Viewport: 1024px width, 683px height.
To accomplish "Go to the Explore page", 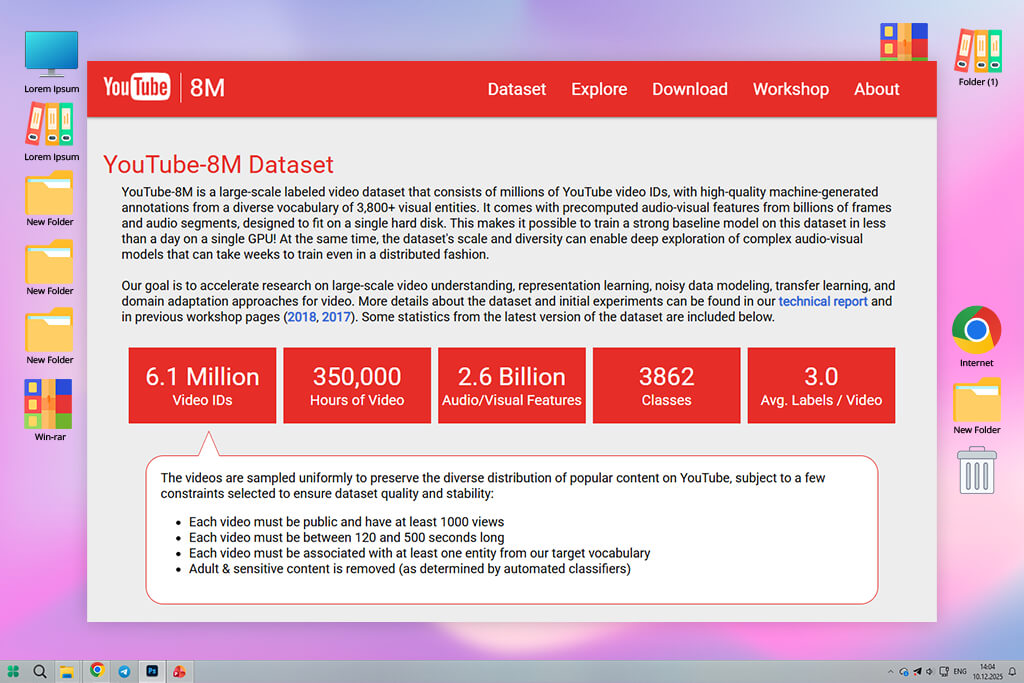I will tap(599, 89).
